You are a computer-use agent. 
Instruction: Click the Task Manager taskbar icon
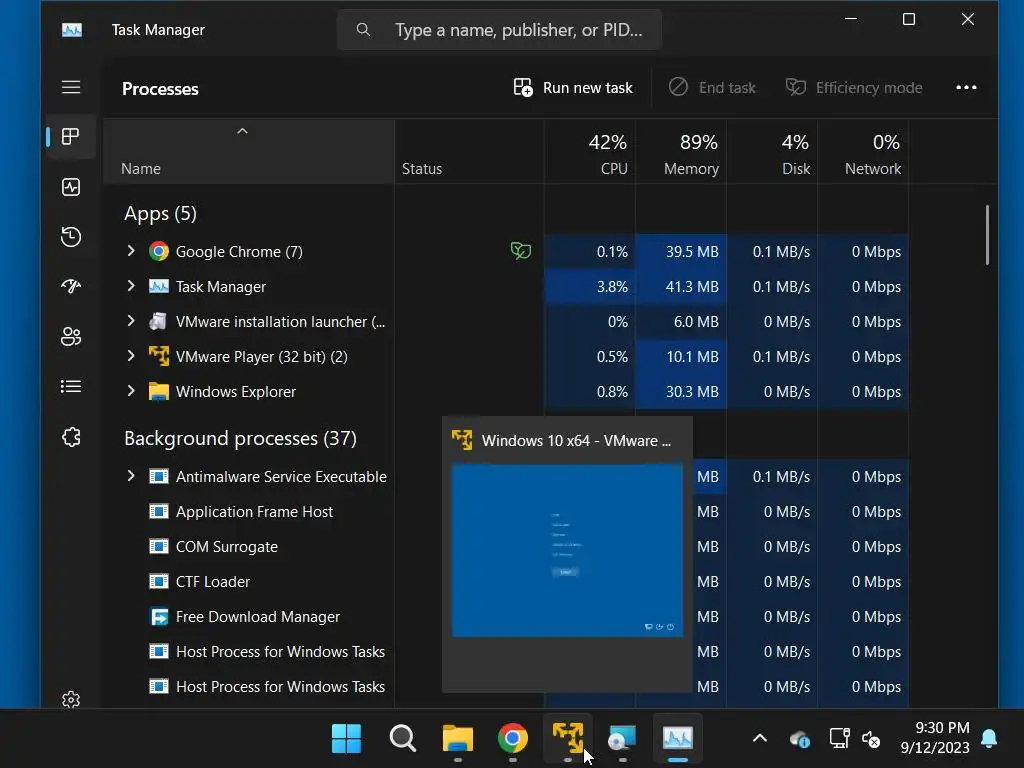pyautogui.click(x=677, y=738)
